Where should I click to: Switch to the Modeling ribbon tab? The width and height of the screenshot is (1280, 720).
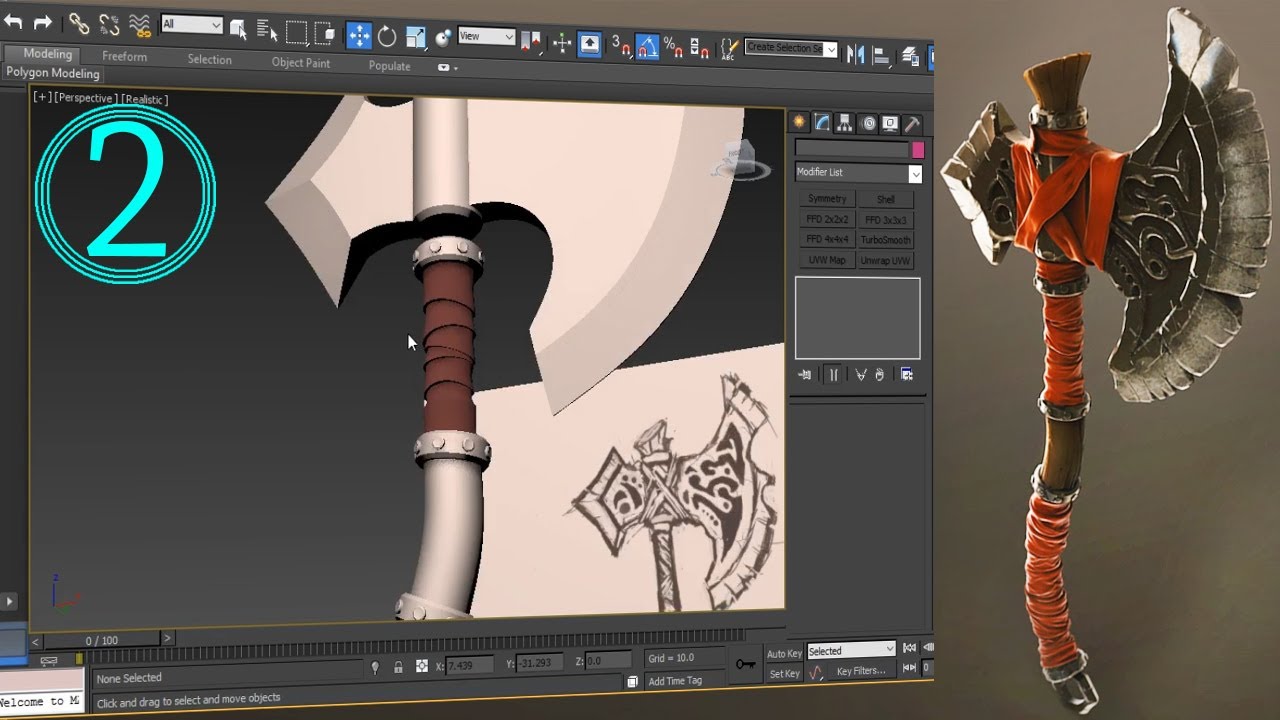(48, 54)
